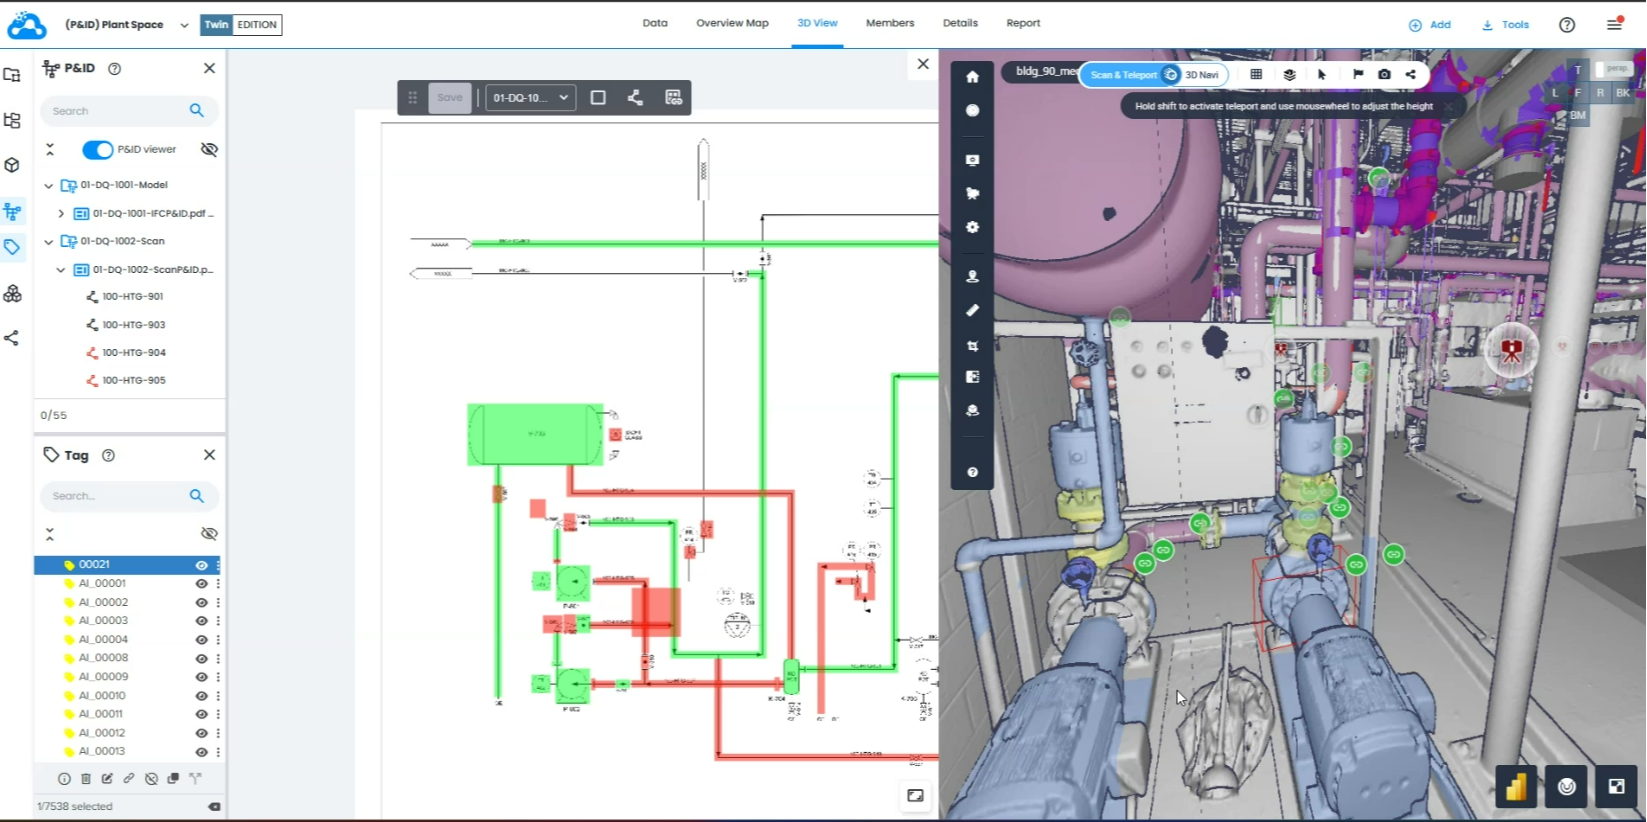Toggle hide-all visibility in Tag panel

(209, 533)
